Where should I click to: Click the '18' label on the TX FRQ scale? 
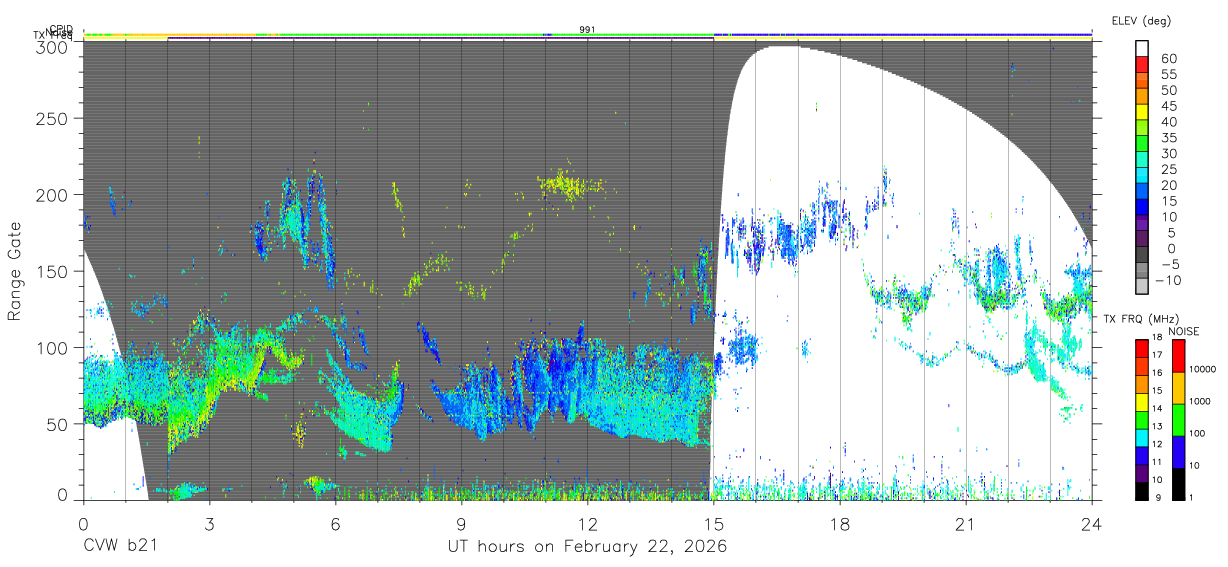tap(1157, 338)
